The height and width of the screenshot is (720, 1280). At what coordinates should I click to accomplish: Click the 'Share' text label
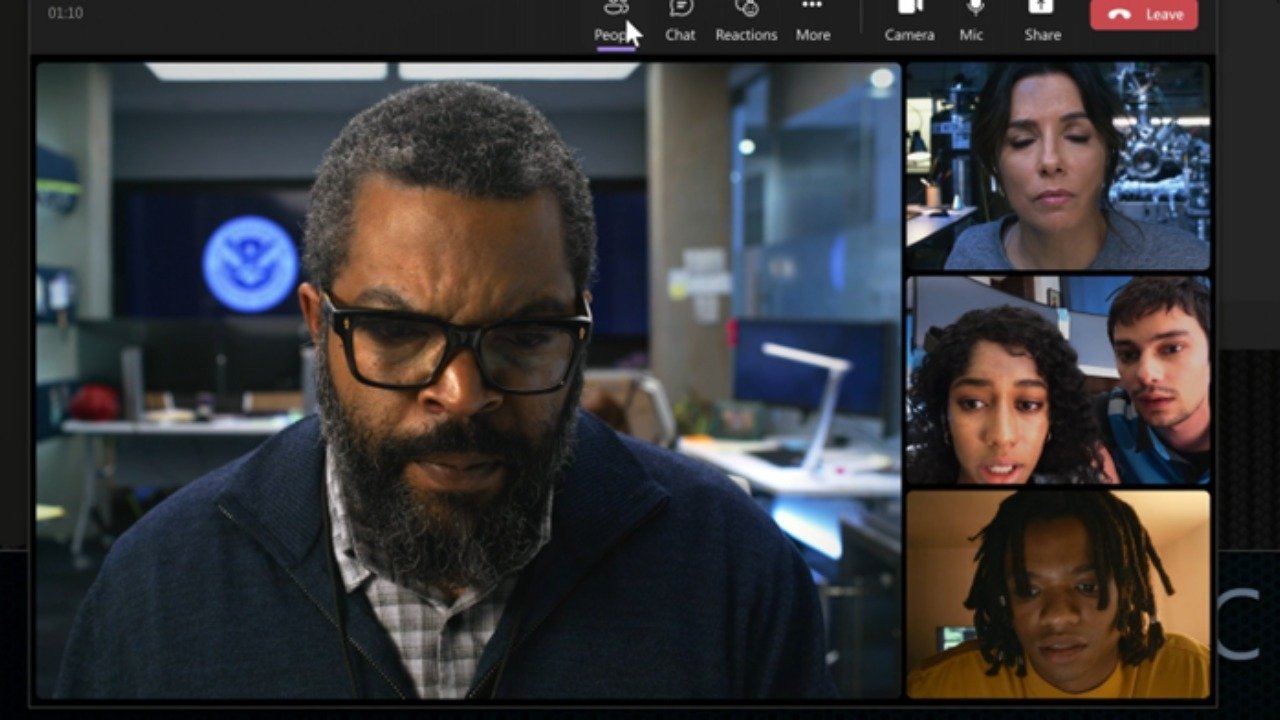1042,35
